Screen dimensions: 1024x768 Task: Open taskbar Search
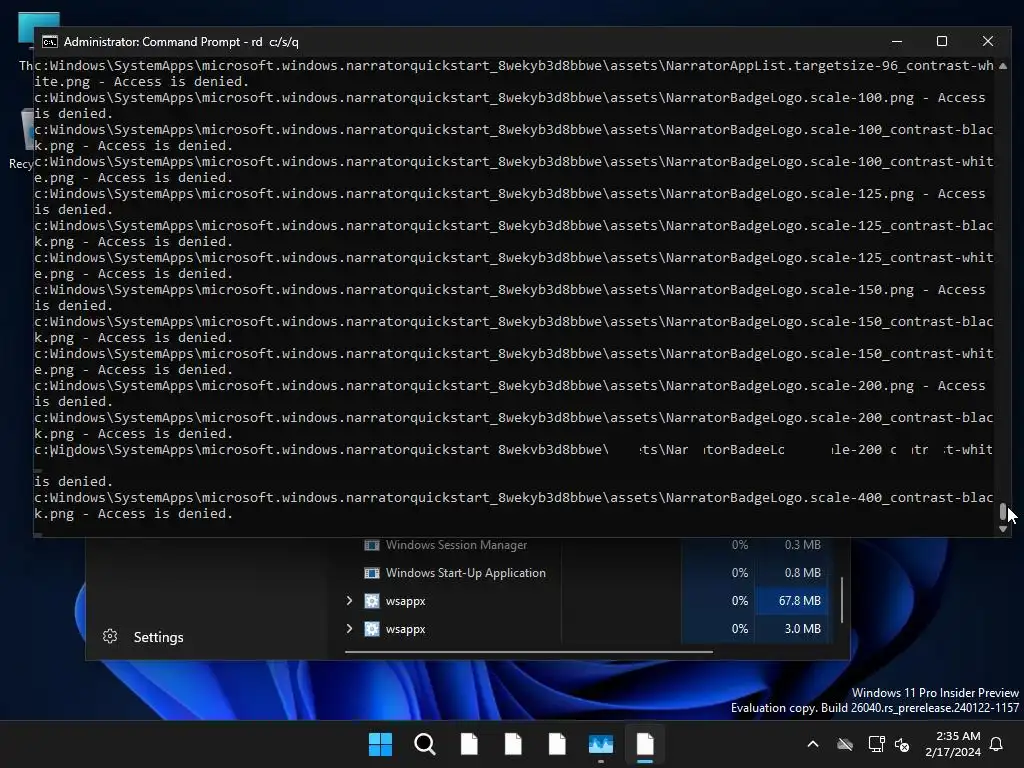424,744
